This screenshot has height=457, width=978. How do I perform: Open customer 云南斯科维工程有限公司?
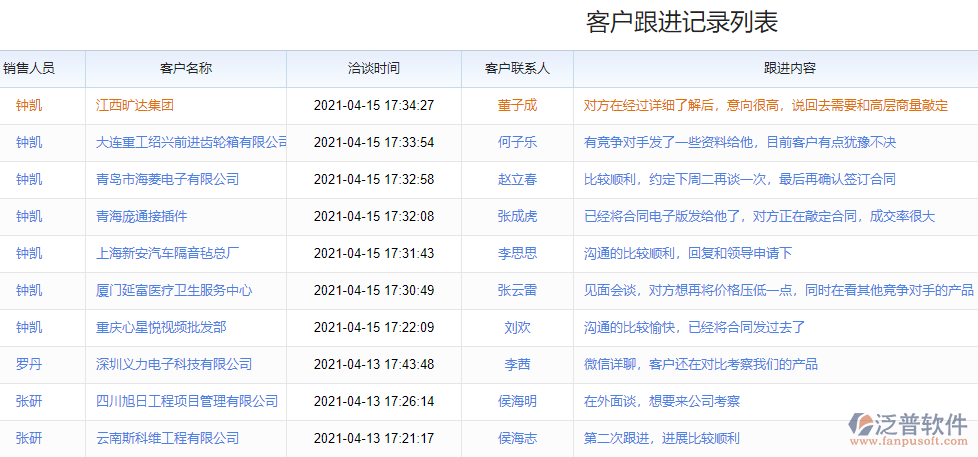pyautogui.click(x=167, y=438)
